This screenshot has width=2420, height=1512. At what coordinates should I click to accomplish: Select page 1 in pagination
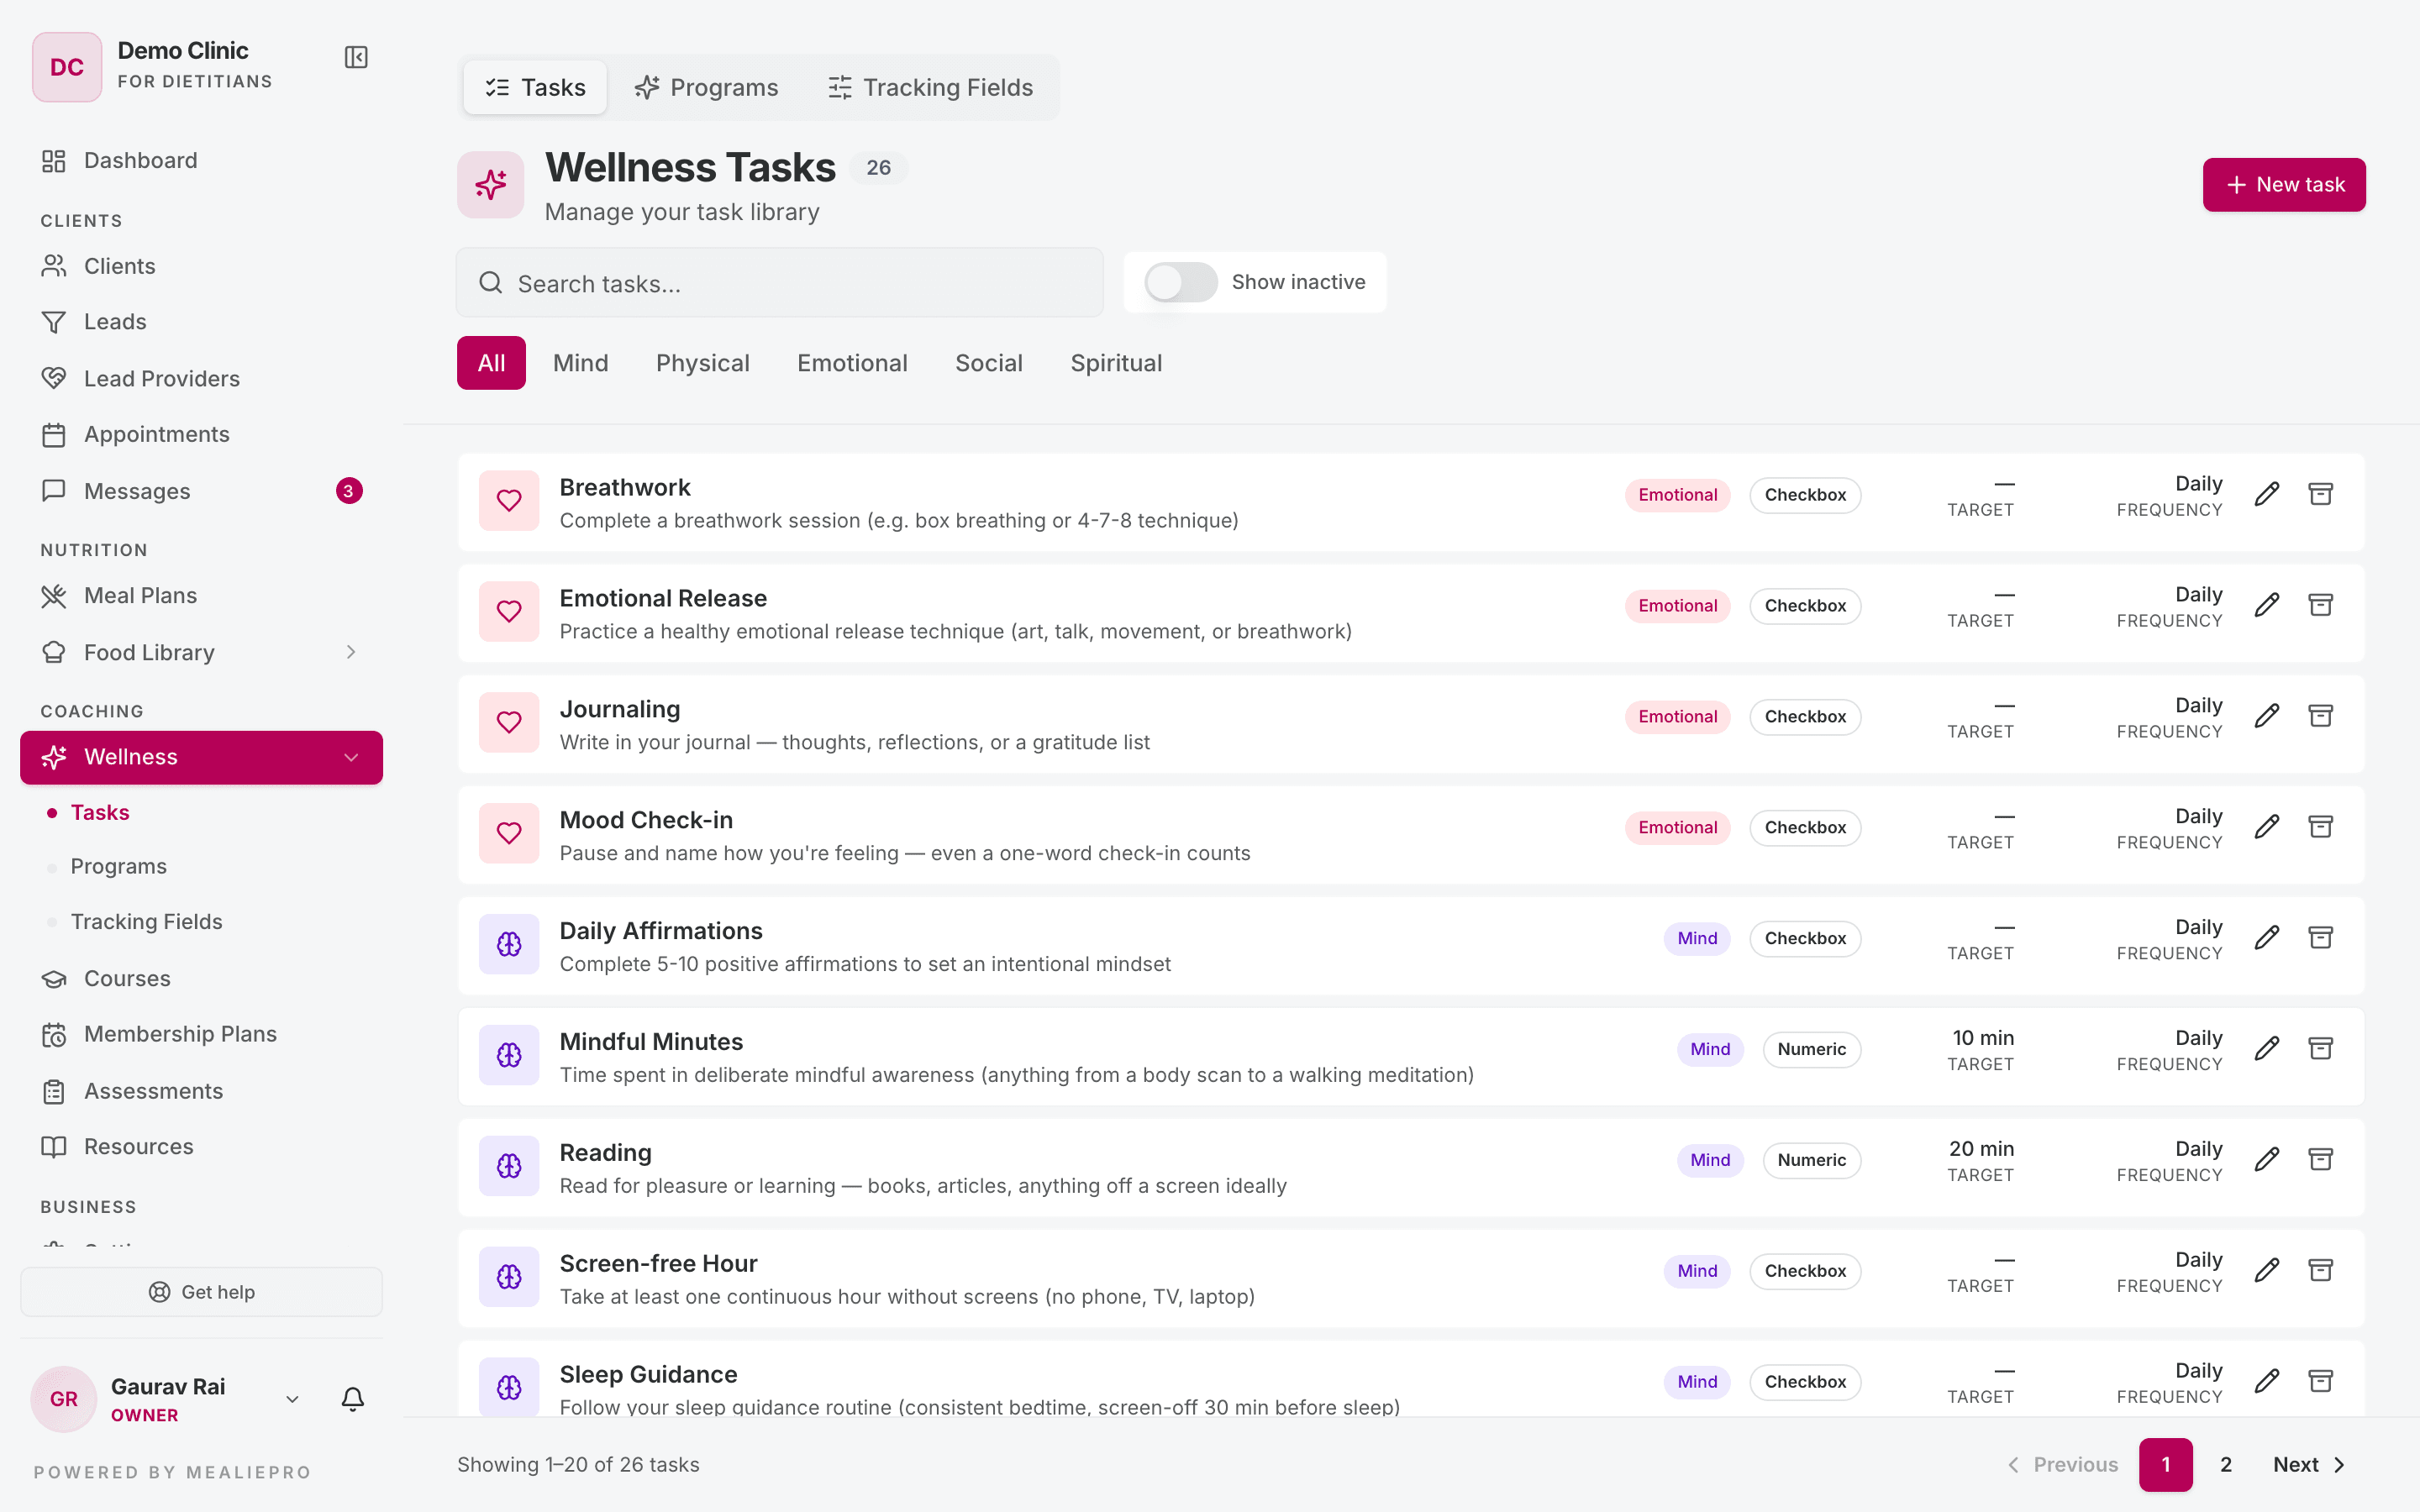(2166, 1465)
